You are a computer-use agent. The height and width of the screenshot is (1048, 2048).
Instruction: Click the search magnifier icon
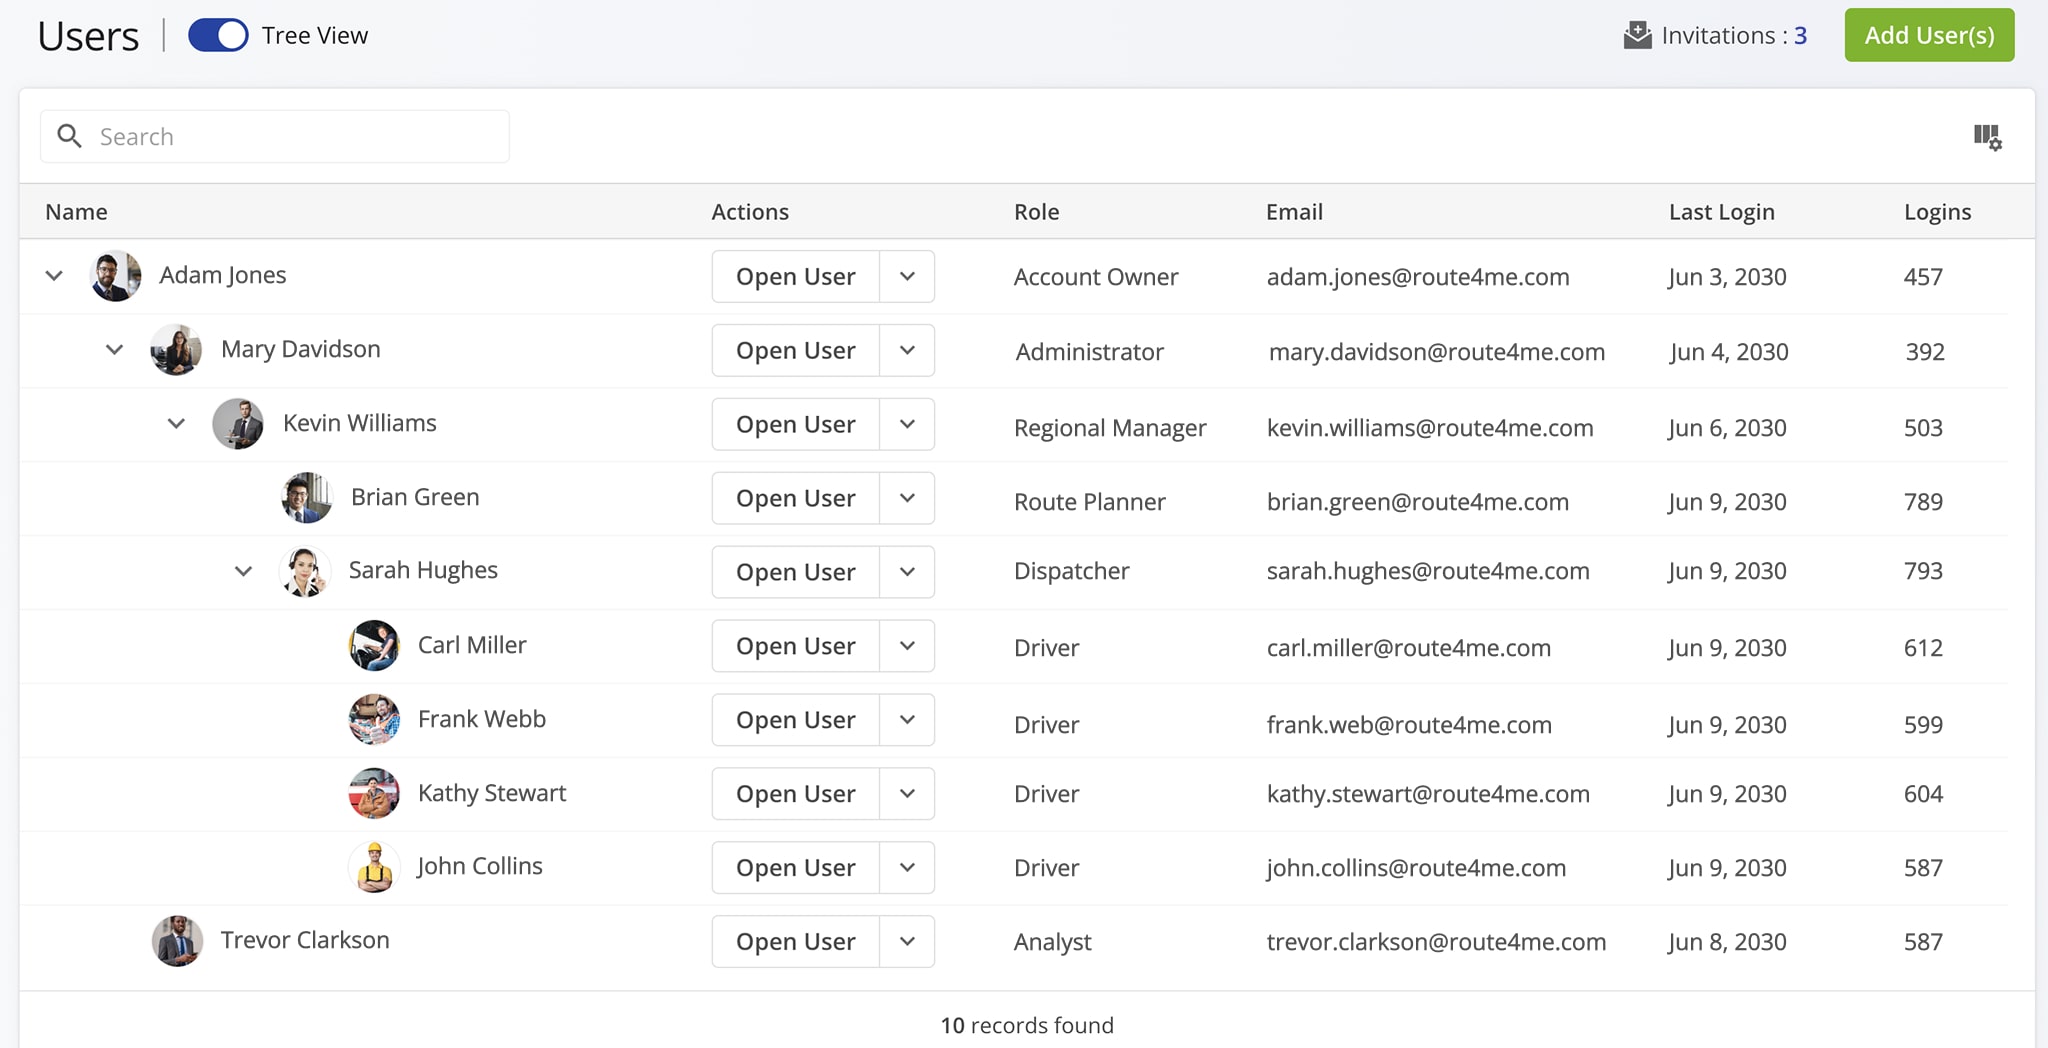(x=69, y=136)
